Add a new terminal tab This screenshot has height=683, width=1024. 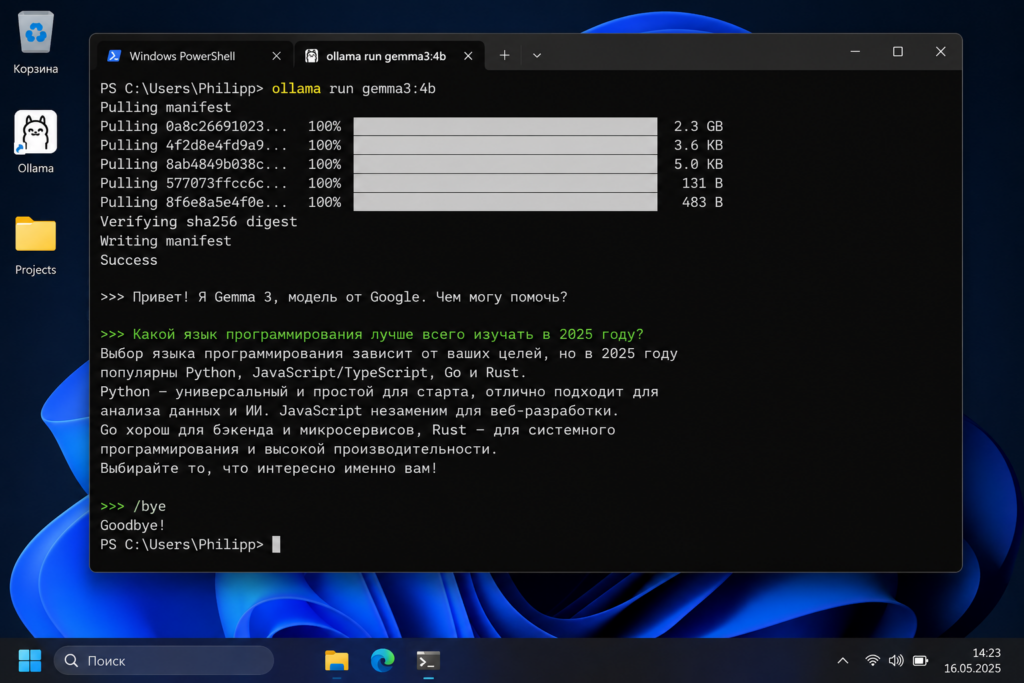coord(504,56)
